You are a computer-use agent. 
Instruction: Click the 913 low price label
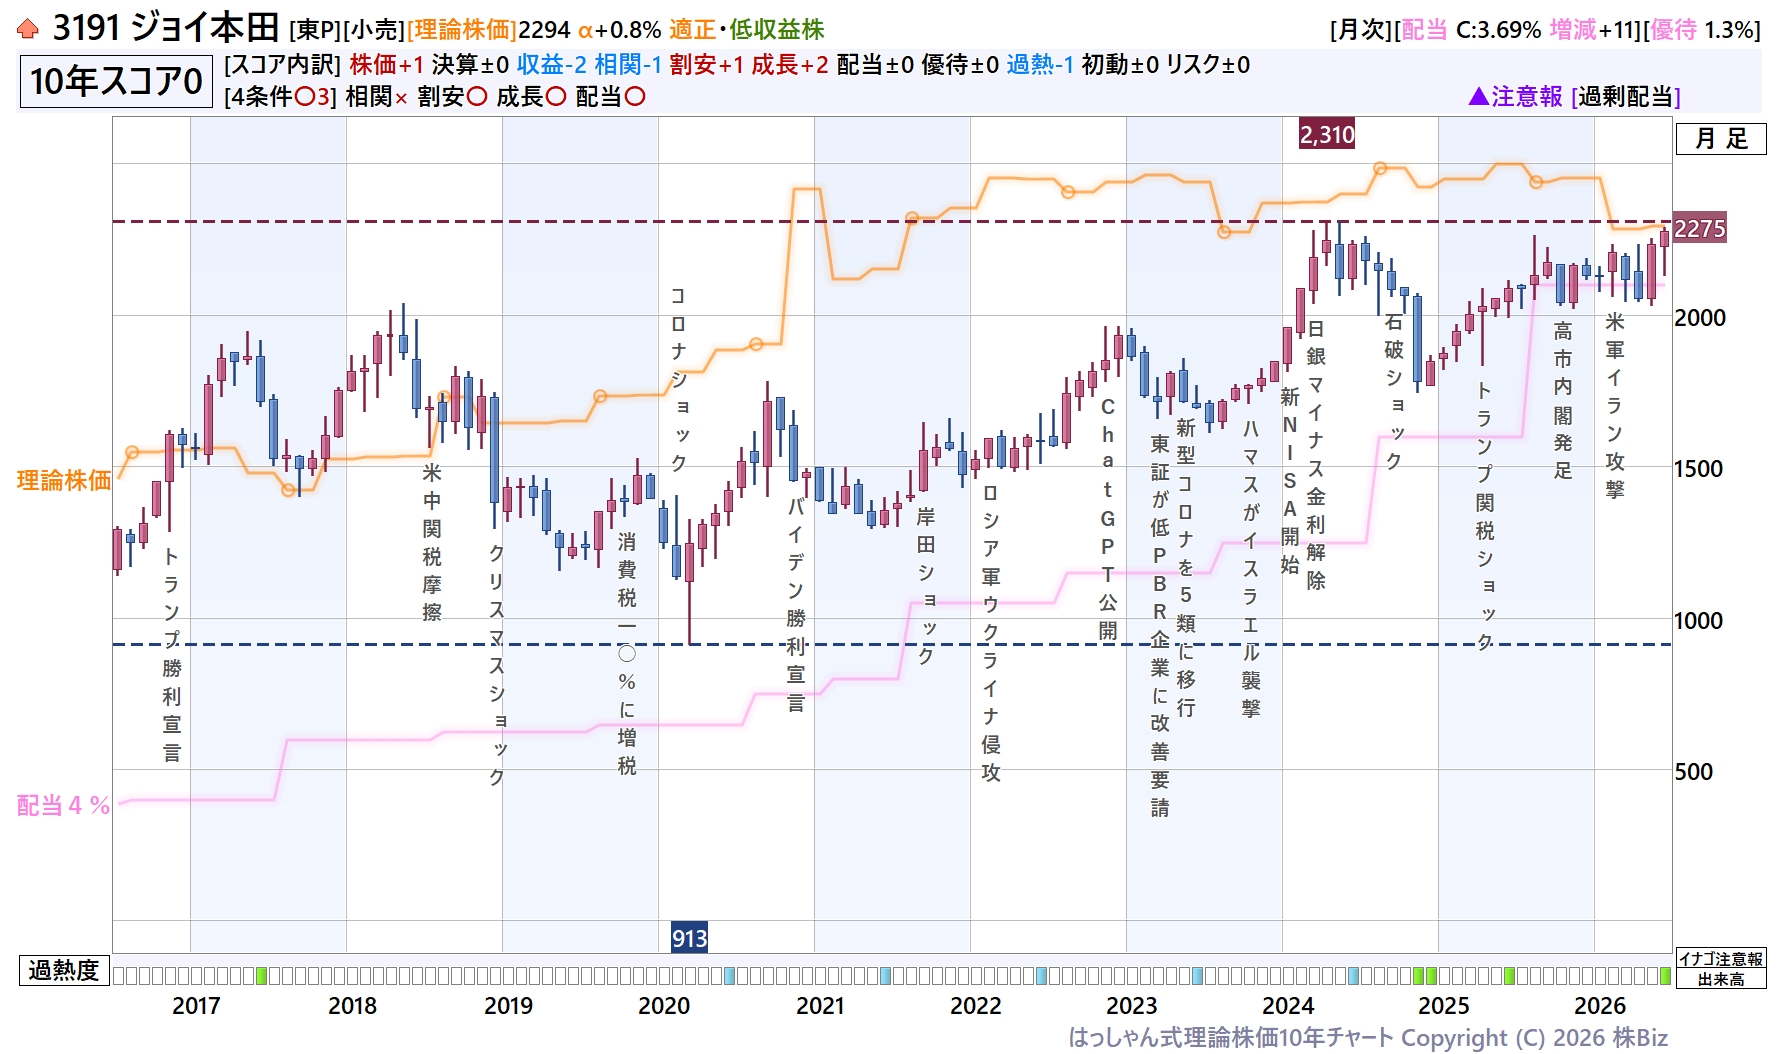click(689, 938)
